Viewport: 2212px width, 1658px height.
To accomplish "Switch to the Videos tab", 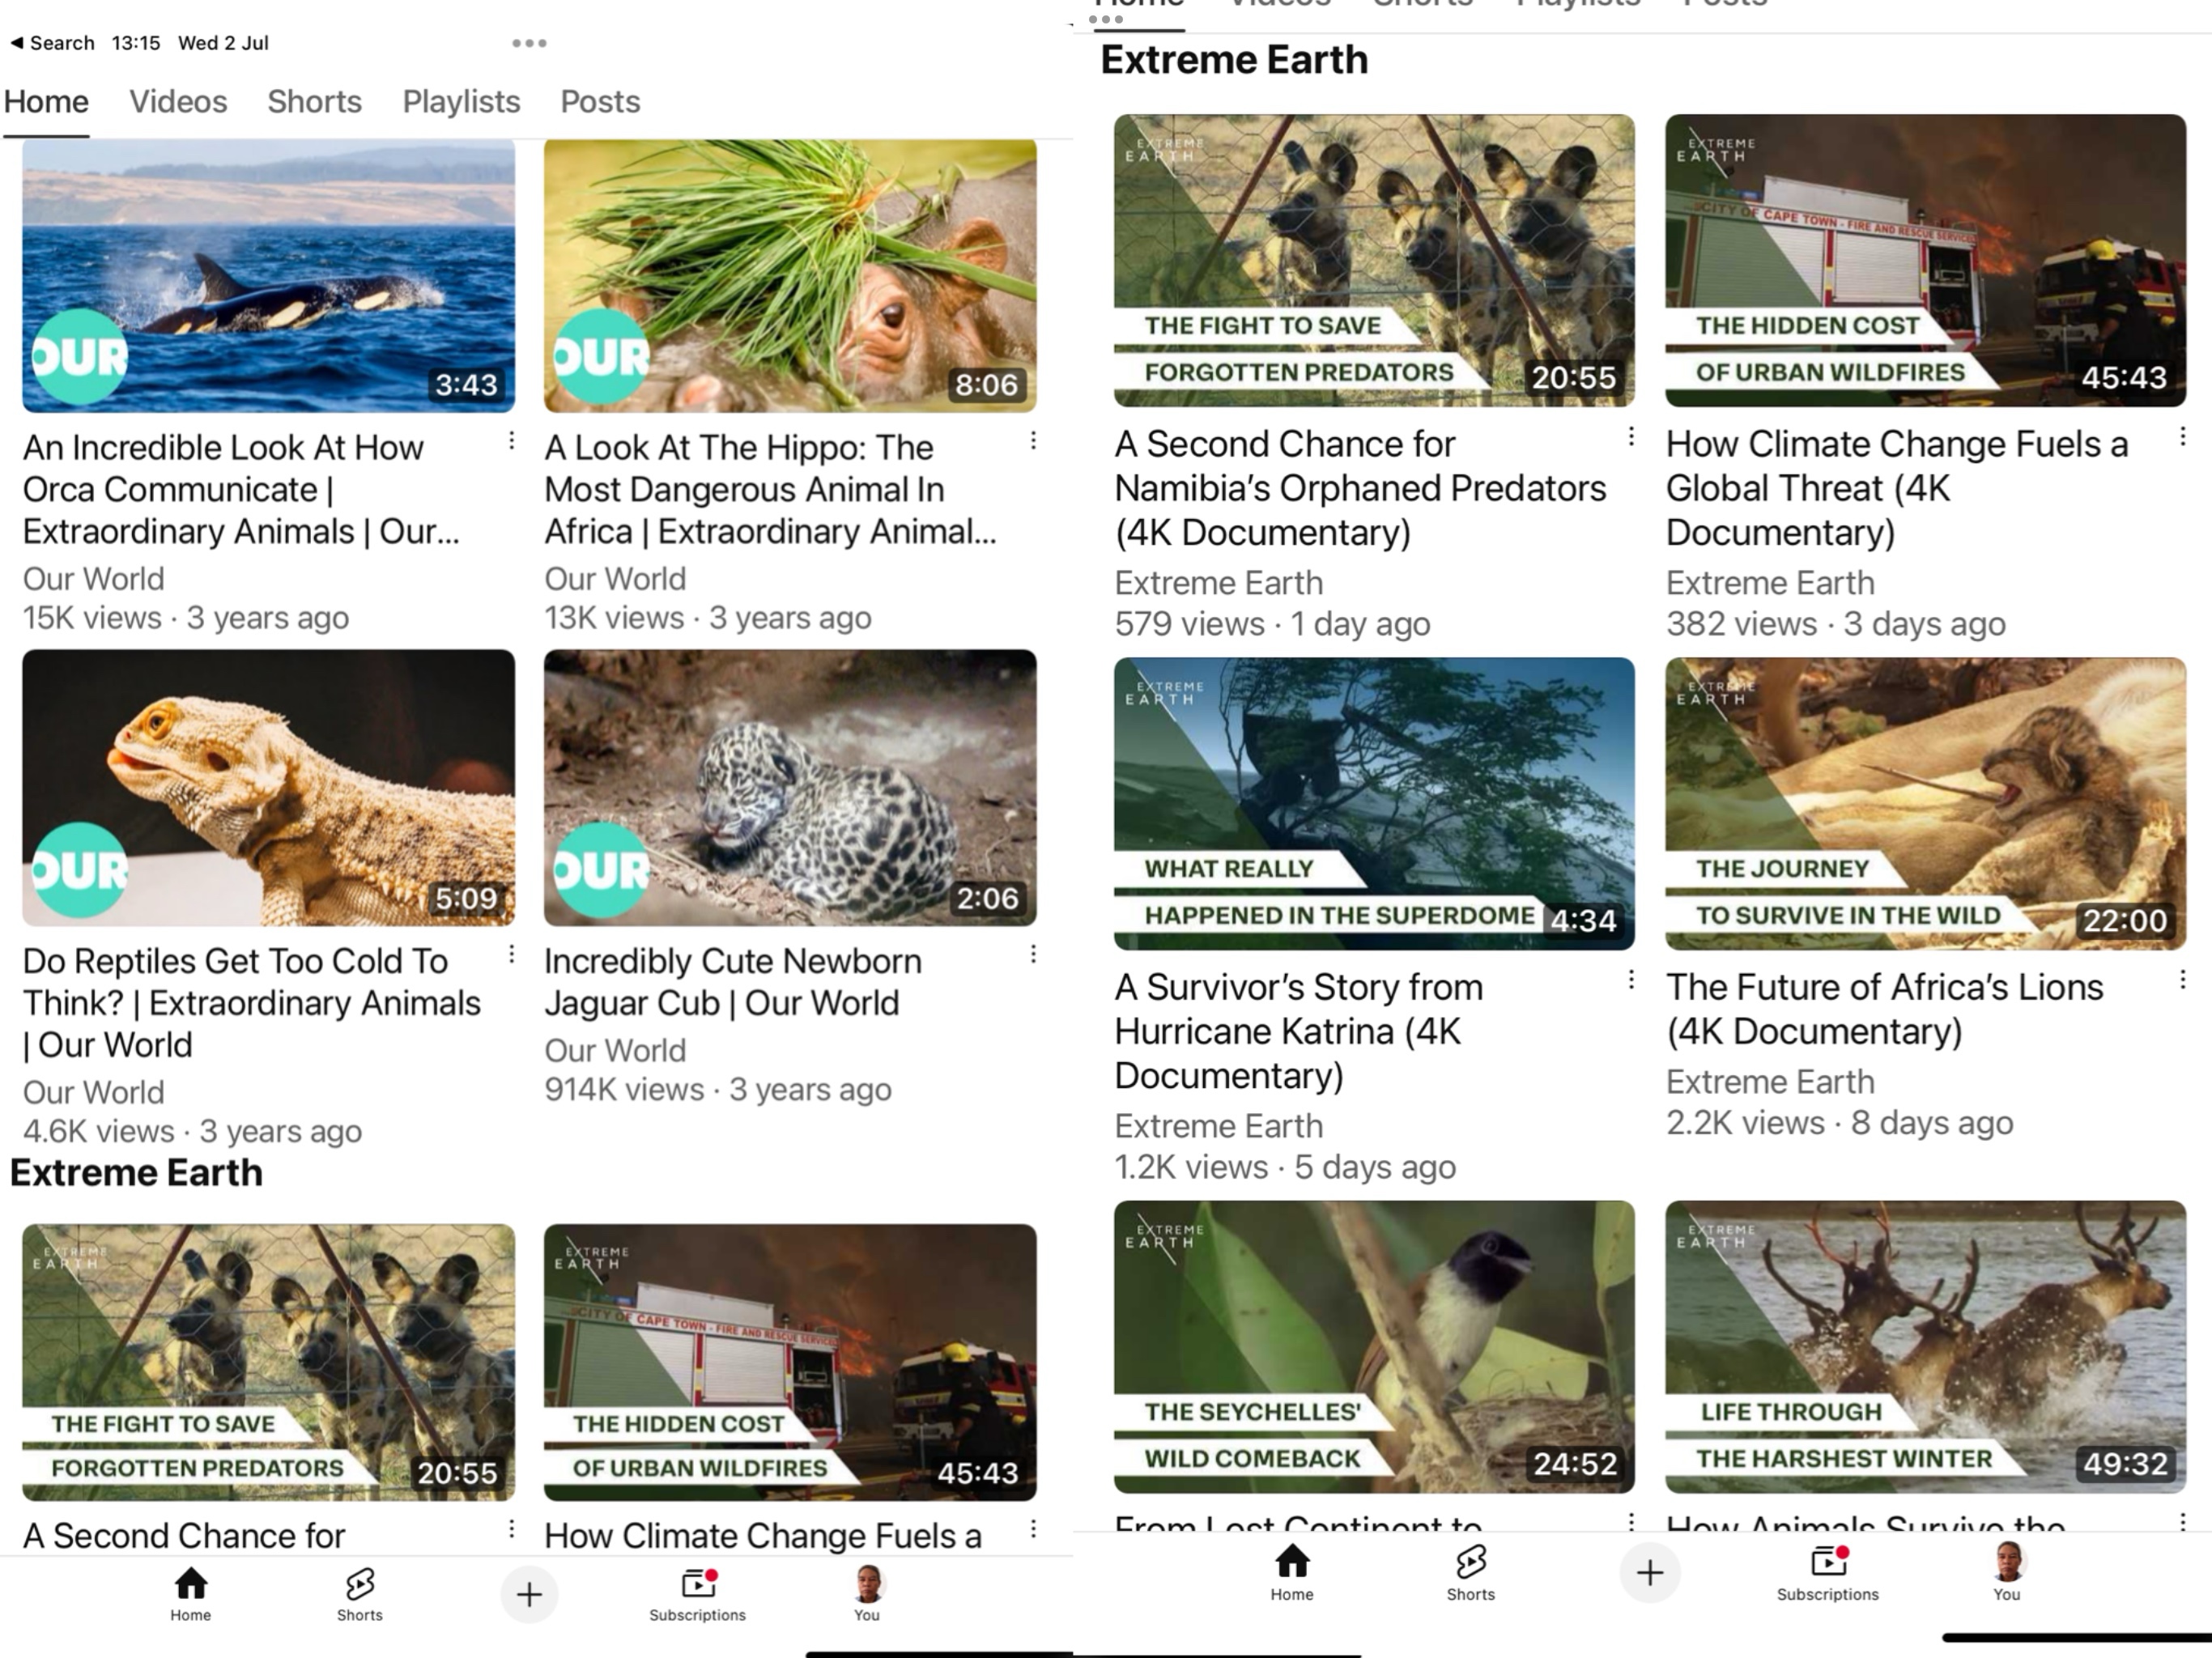I will click(178, 102).
